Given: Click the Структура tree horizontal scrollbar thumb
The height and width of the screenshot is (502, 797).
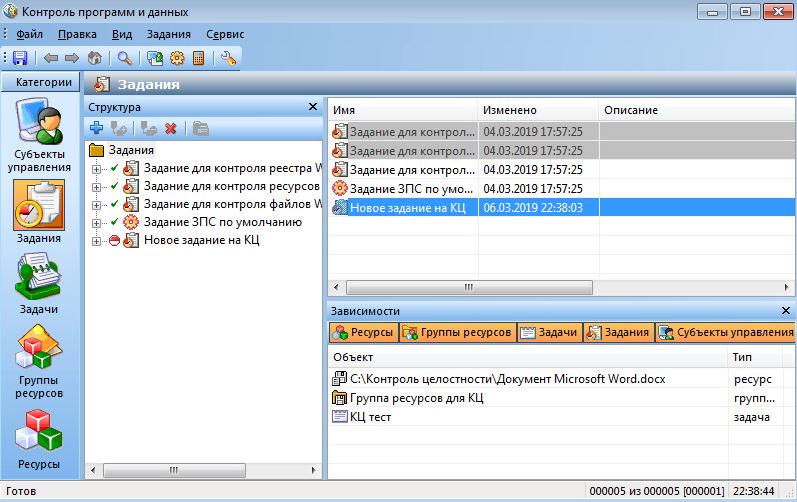Looking at the screenshot, I should [174, 470].
